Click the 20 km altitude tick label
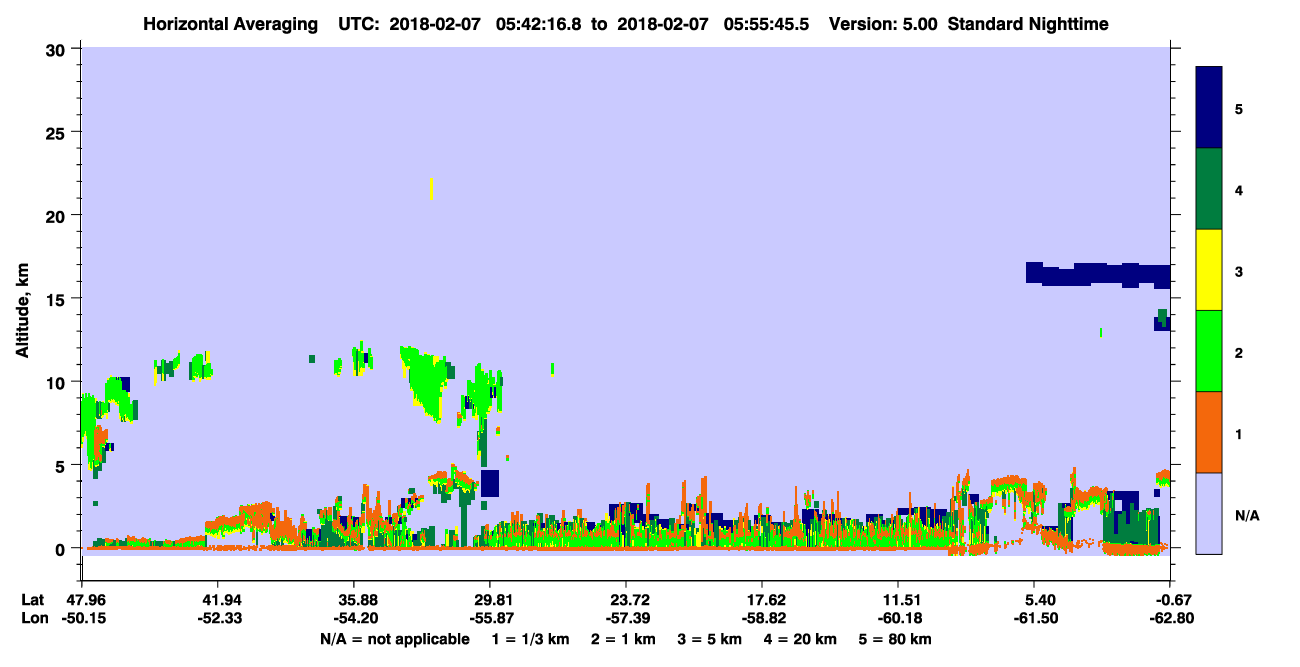 pyautogui.click(x=58, y=215)
